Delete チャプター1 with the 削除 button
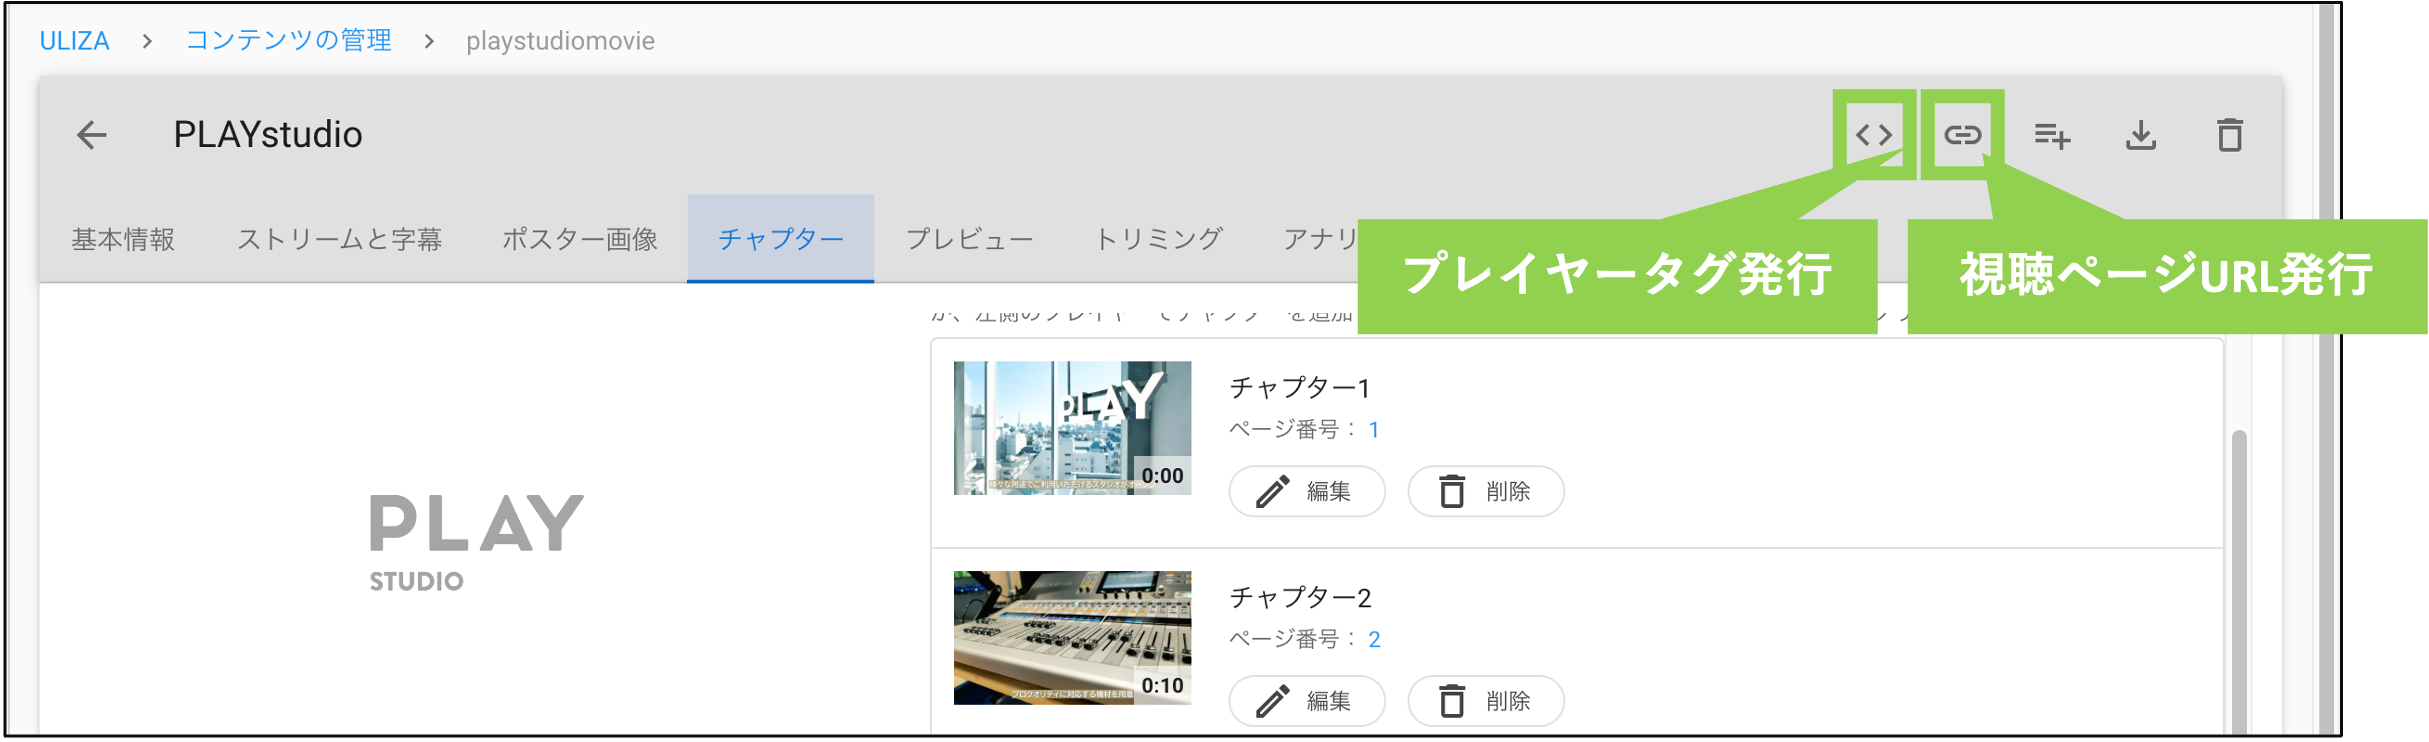The width and height of the screenshot is (2429, 742). (x=1486, y=491)
